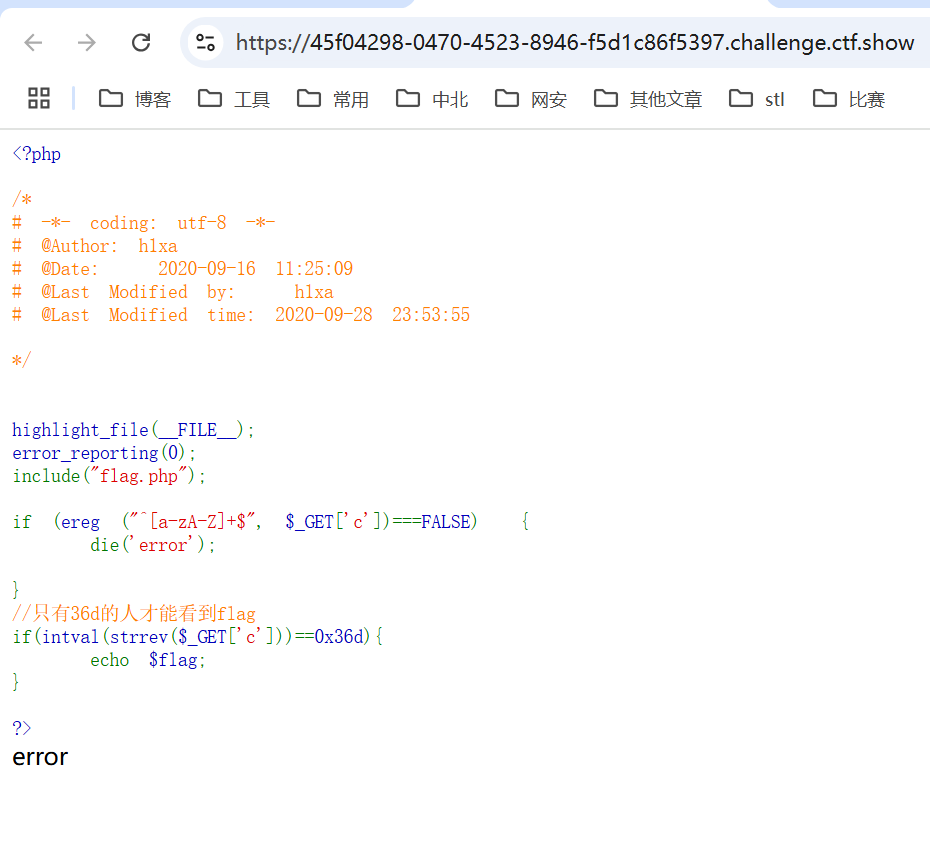Click the challenge.ctf.show URL in the address bar
This screenshot has height=855, width=930.
(x=575, y=43)
